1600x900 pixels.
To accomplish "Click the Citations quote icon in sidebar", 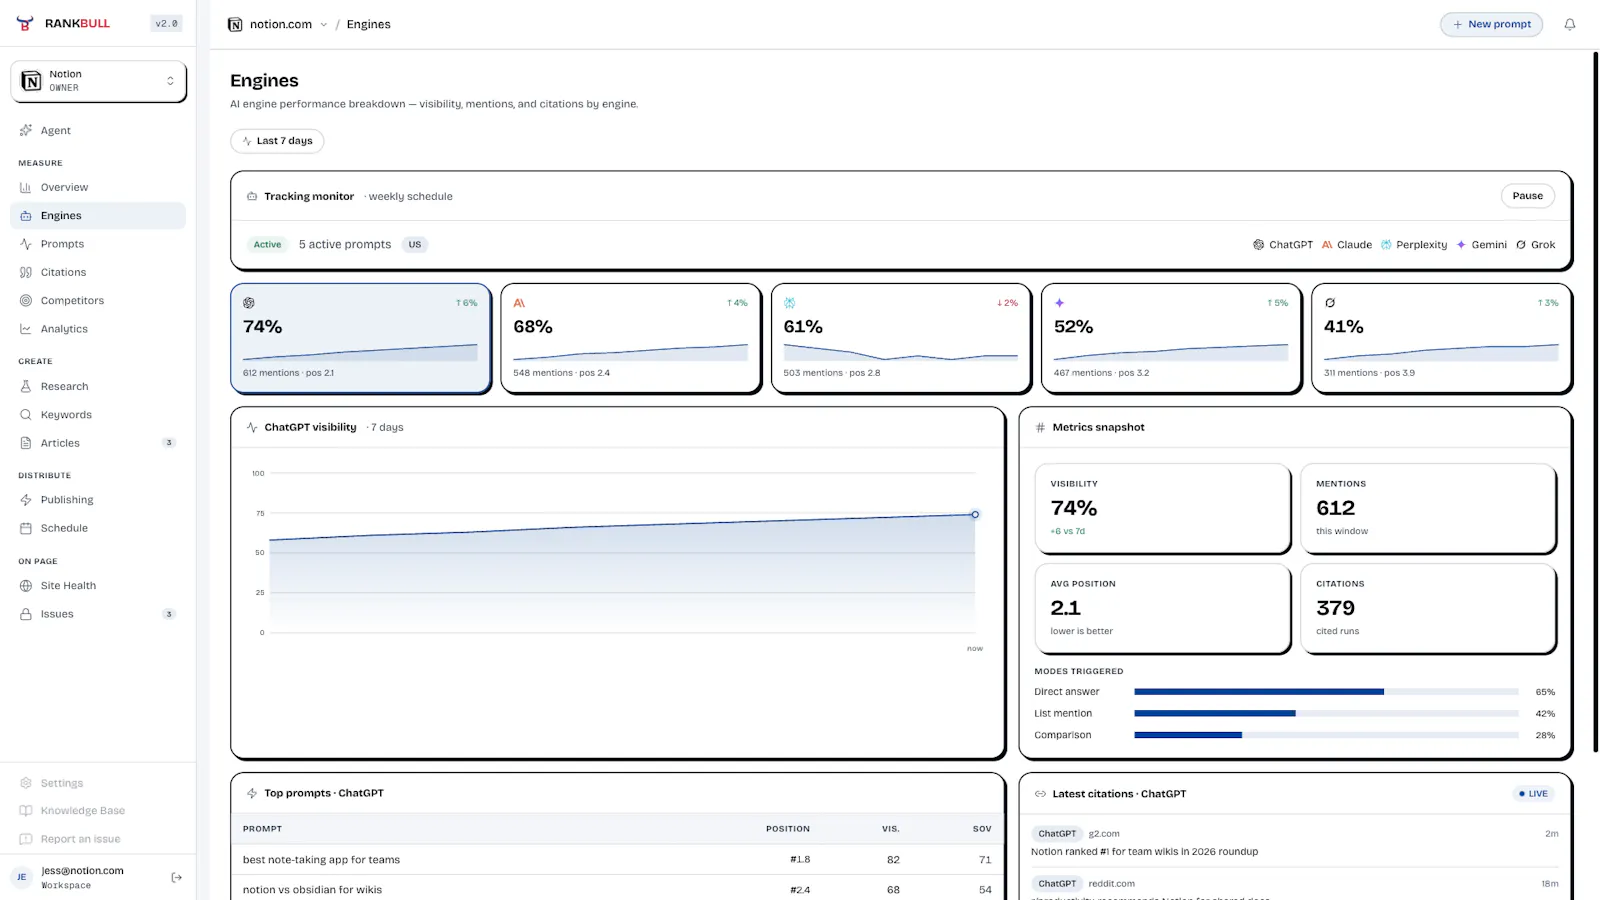I will (x=26, y=272).
